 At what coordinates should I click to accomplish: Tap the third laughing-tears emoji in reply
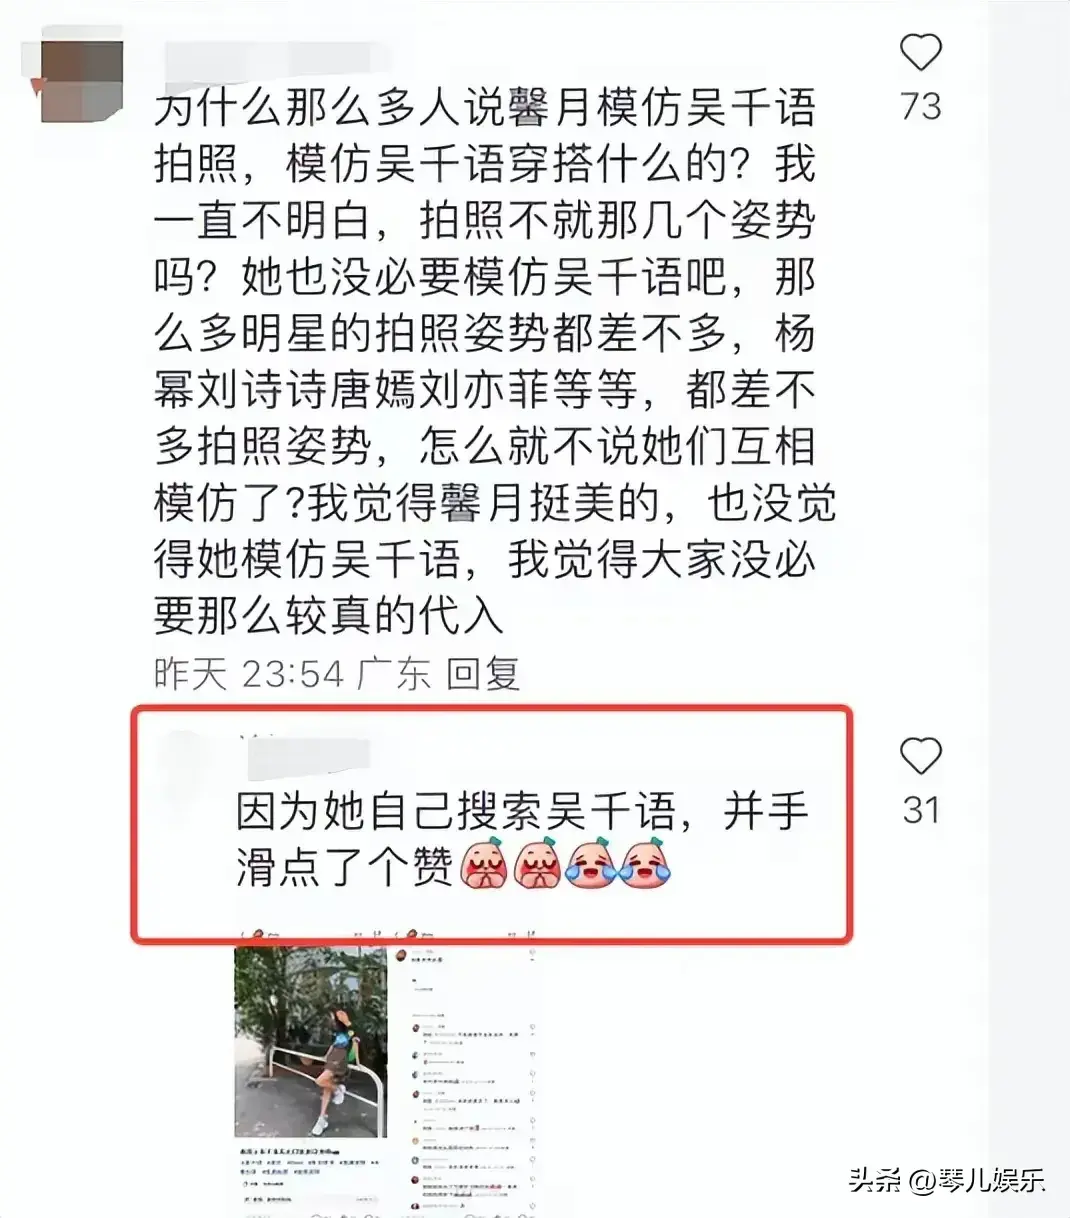tap(592, 865)
